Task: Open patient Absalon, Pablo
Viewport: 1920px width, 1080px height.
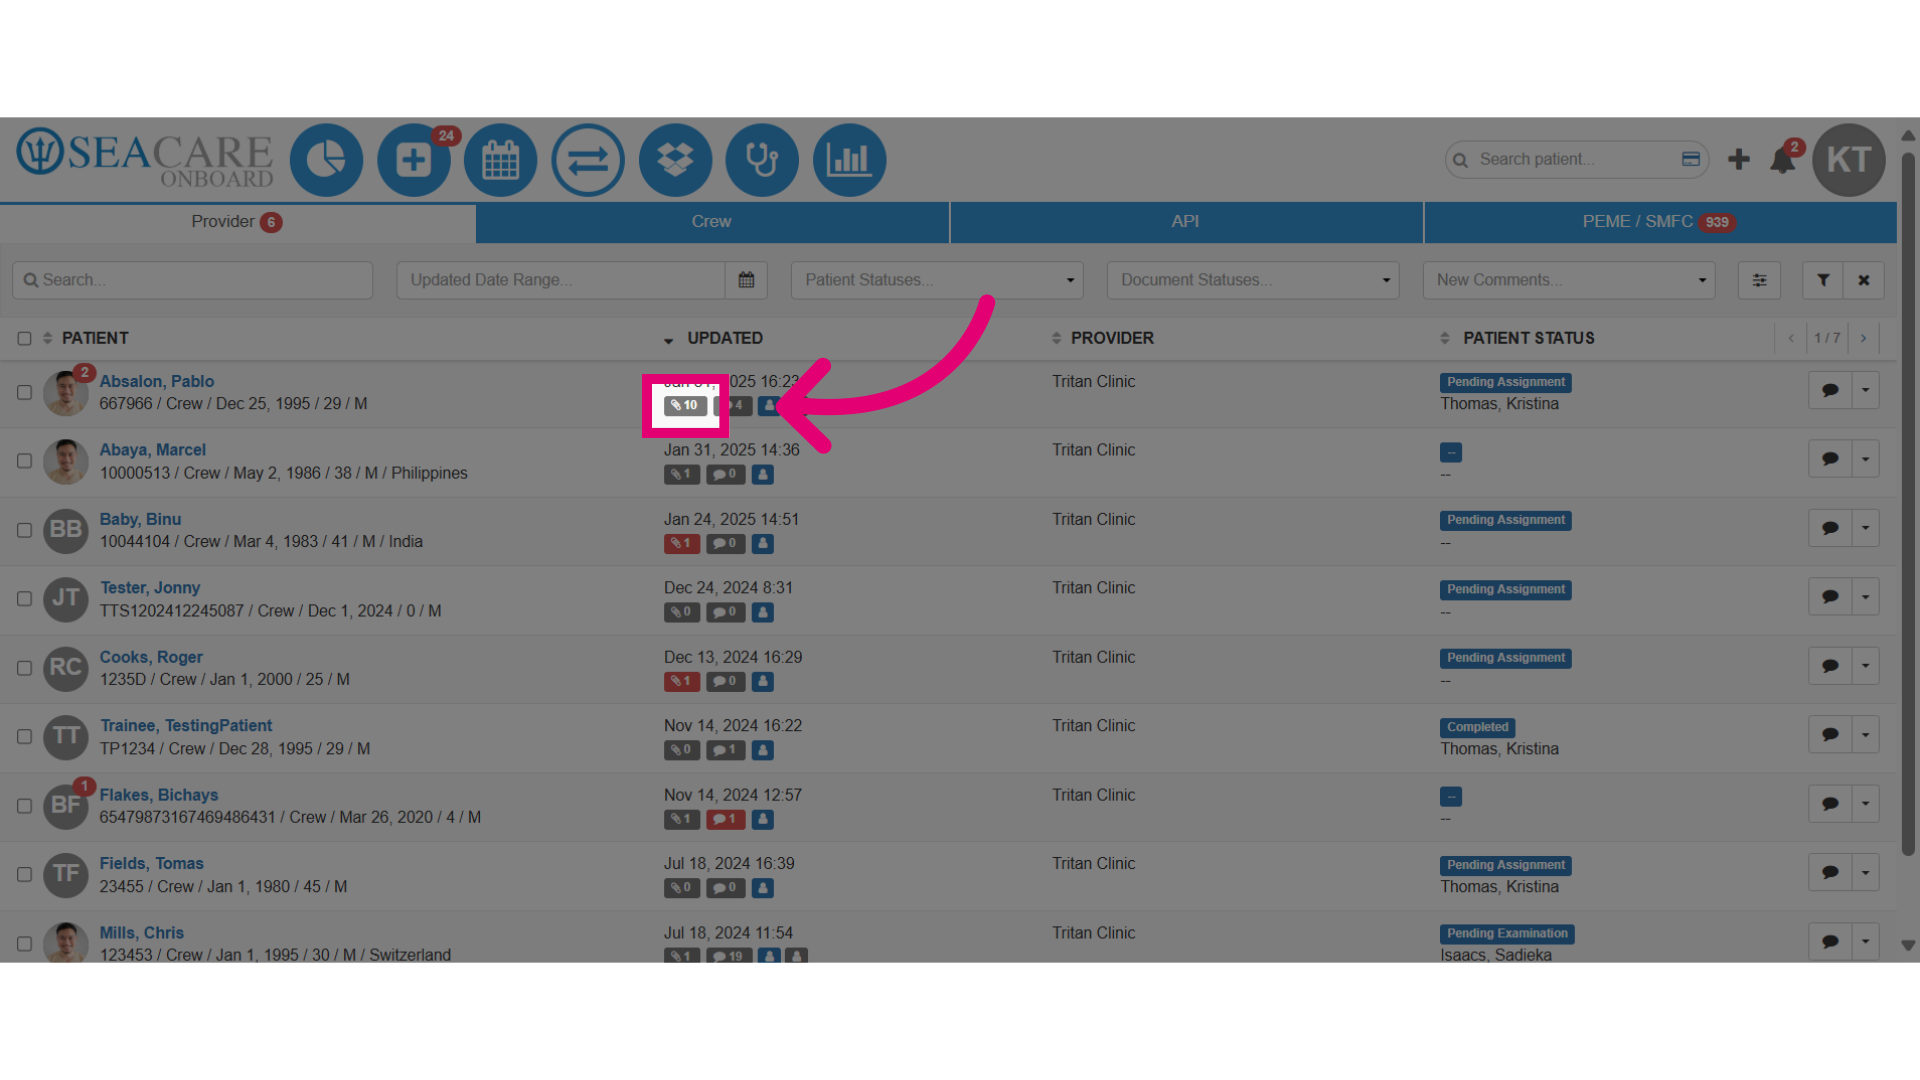Action: (157, 381)
